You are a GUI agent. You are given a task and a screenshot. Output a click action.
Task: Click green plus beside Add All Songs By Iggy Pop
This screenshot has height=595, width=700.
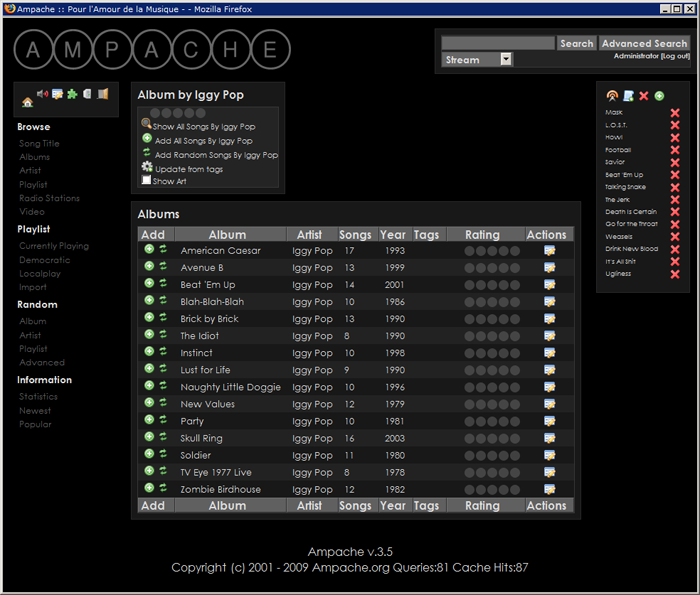(147, 138)
